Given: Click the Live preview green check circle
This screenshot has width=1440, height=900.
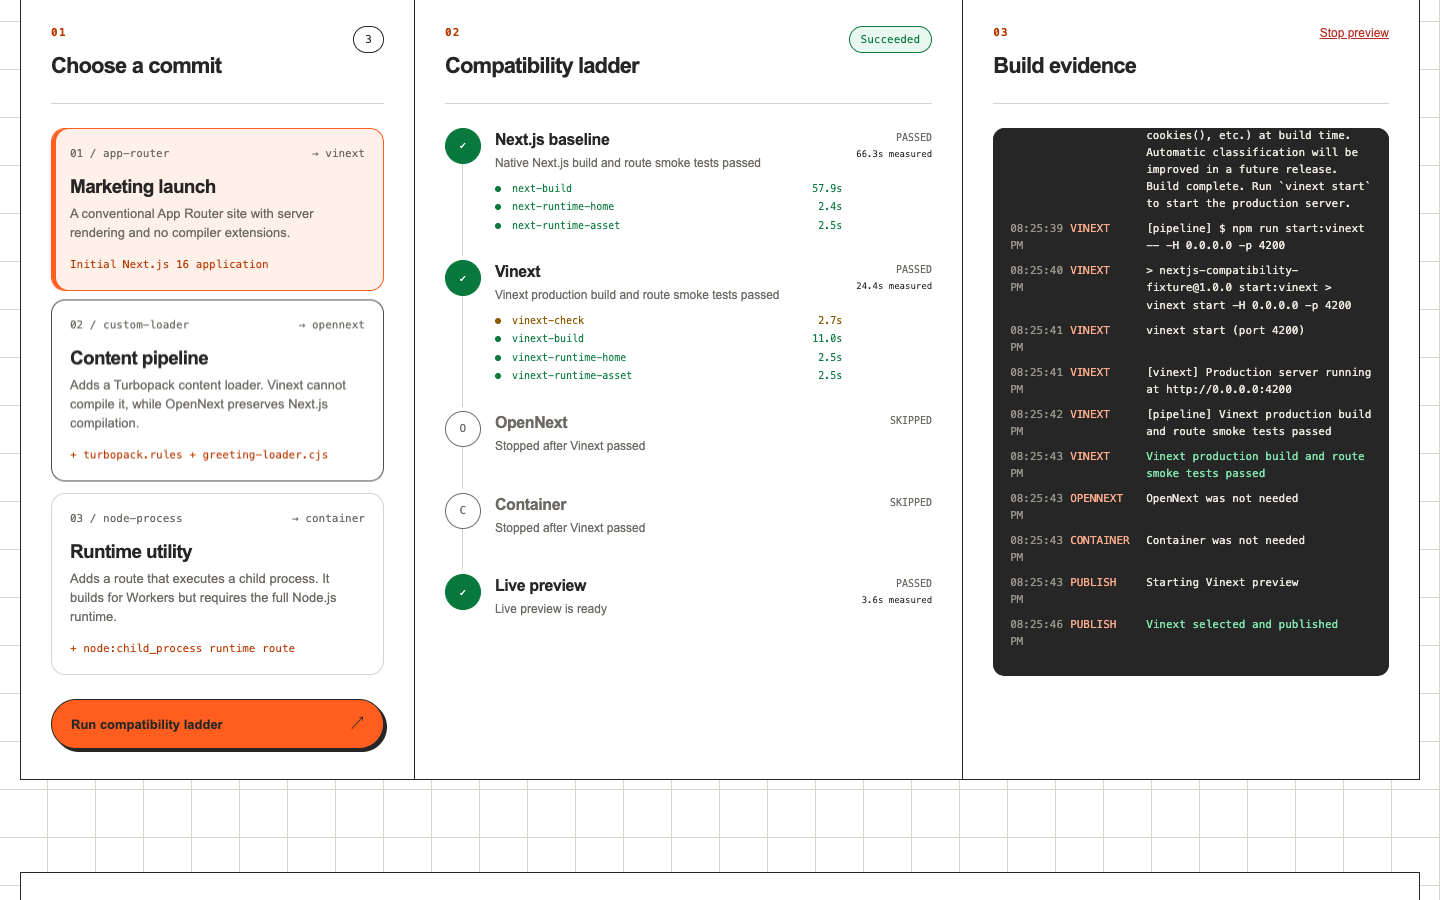Looking at the screenshot, I should click(x=463, y=592).
